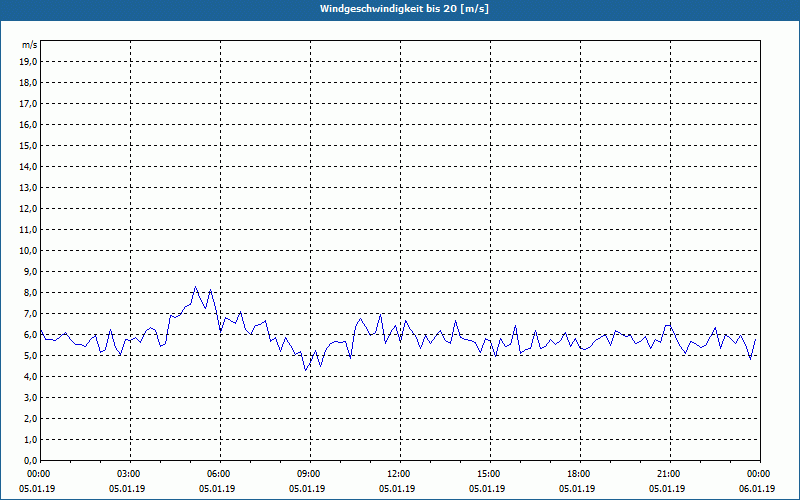
Task: Pick the '15:00' time label
Action: pos(490,474)
